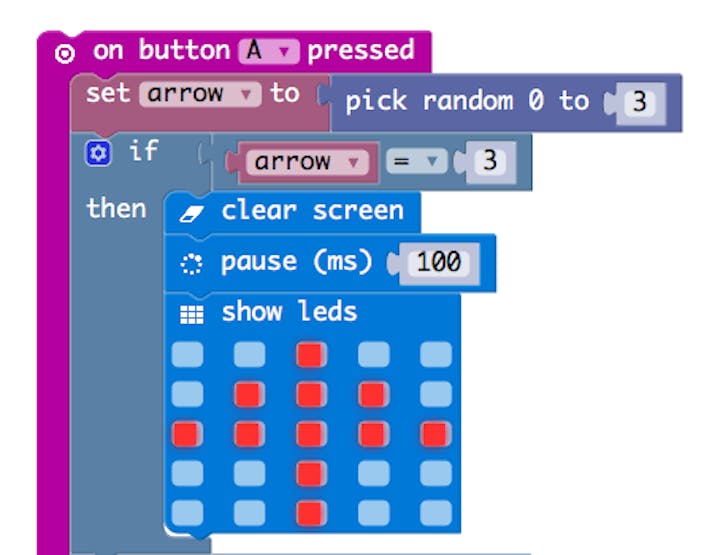Screen dimensions: 709x555
Task: Click the grid icon on show leds block
Action: [192, 315]
